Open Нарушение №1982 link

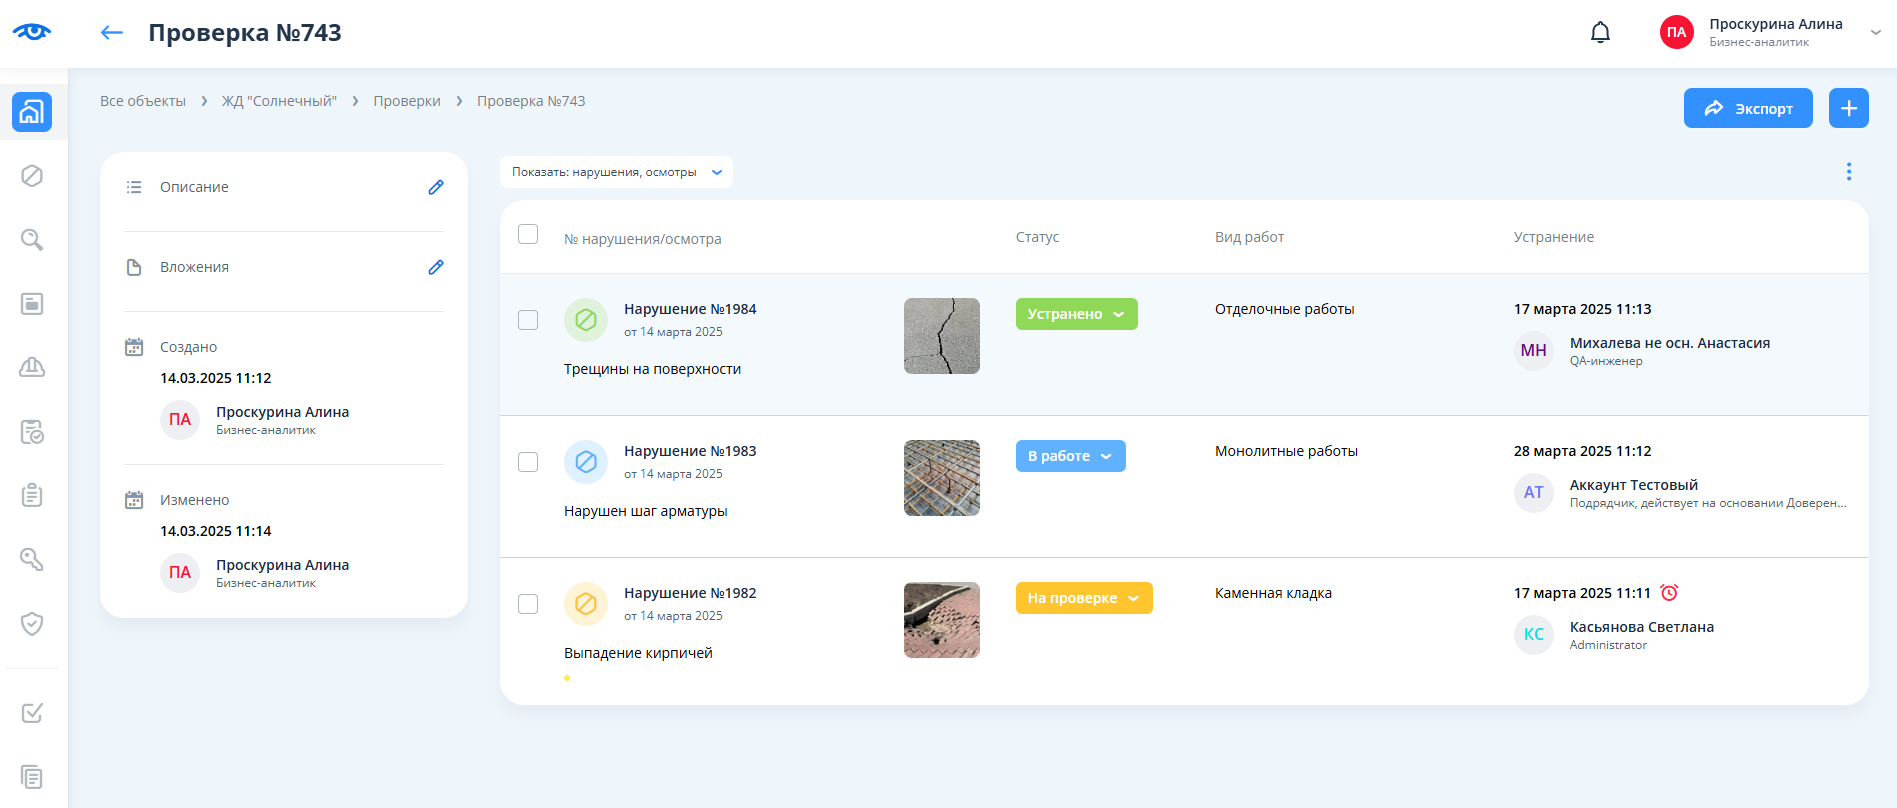(690, 593)
